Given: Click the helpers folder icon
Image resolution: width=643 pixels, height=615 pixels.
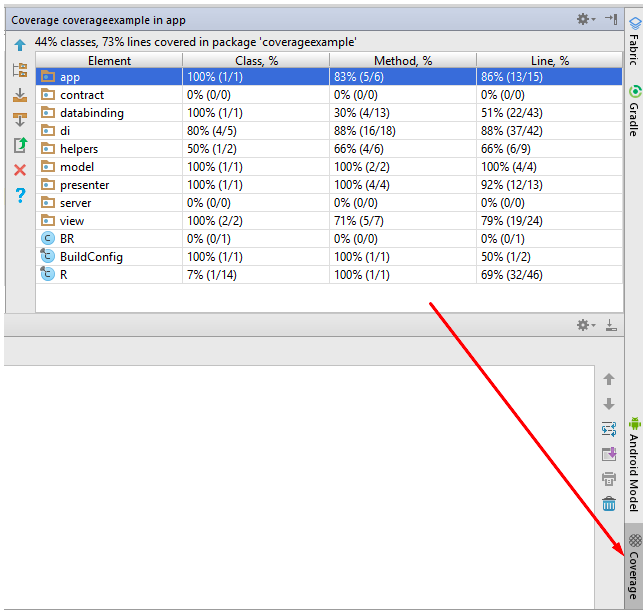Looking at the screenshot, I should pos(48,148).
